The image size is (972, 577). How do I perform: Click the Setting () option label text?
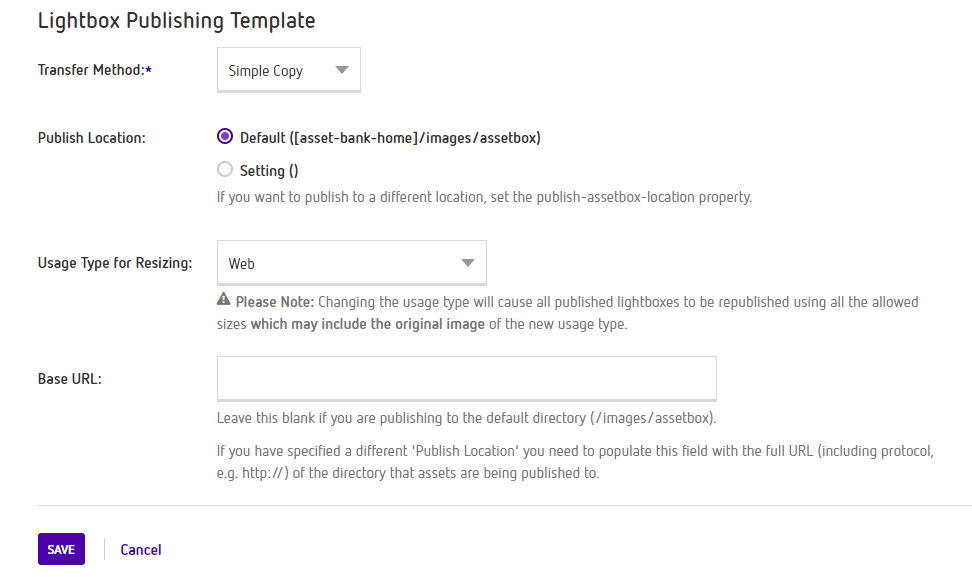(269, 171)
